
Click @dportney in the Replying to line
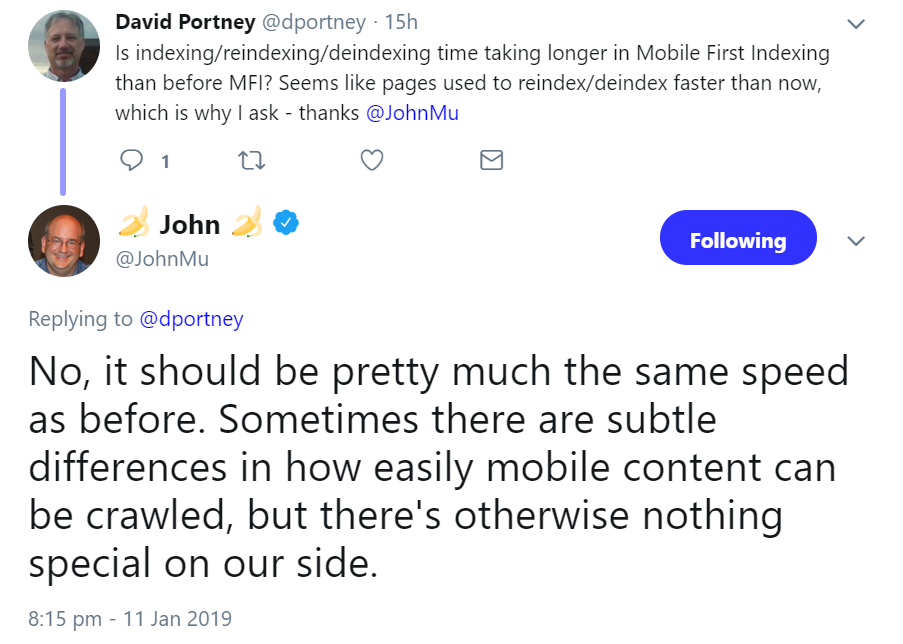click(191, 319)
